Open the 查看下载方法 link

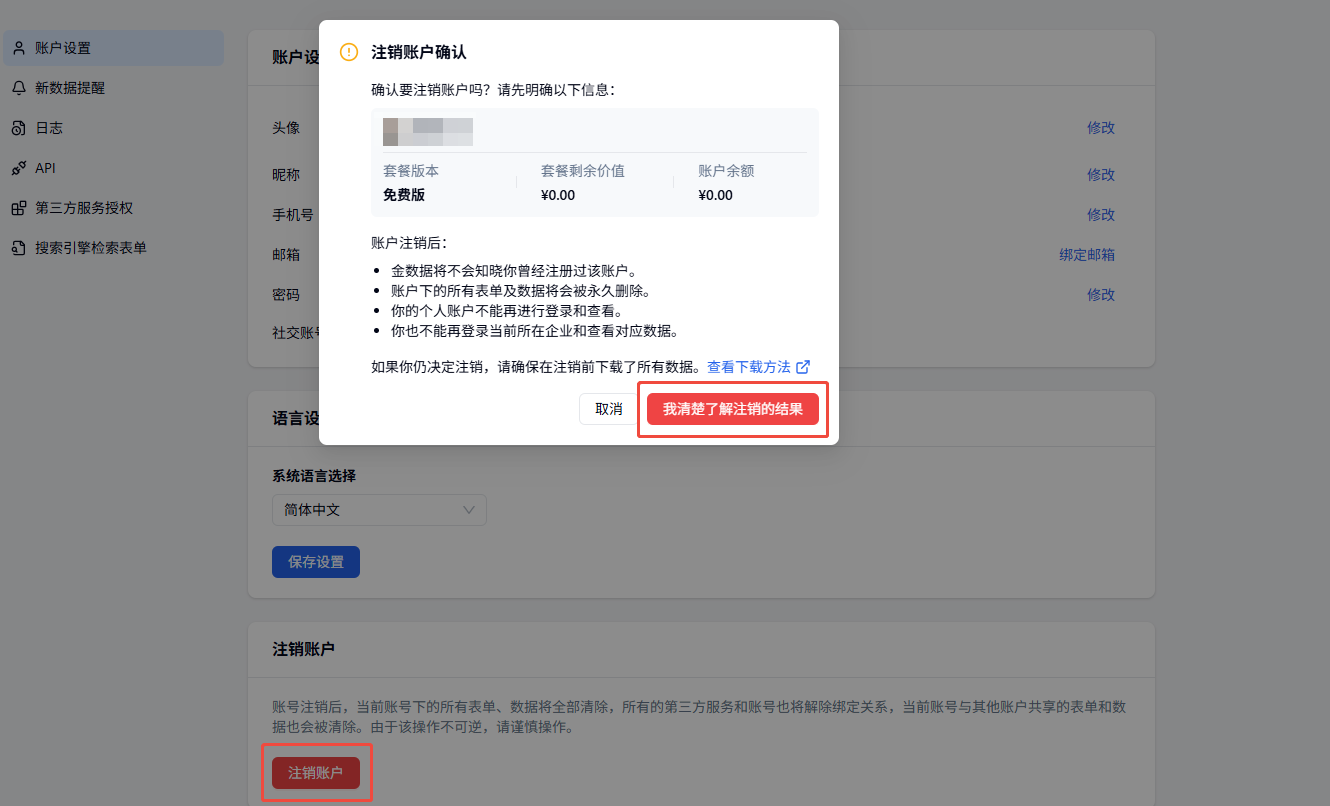[x=748, y=367]
